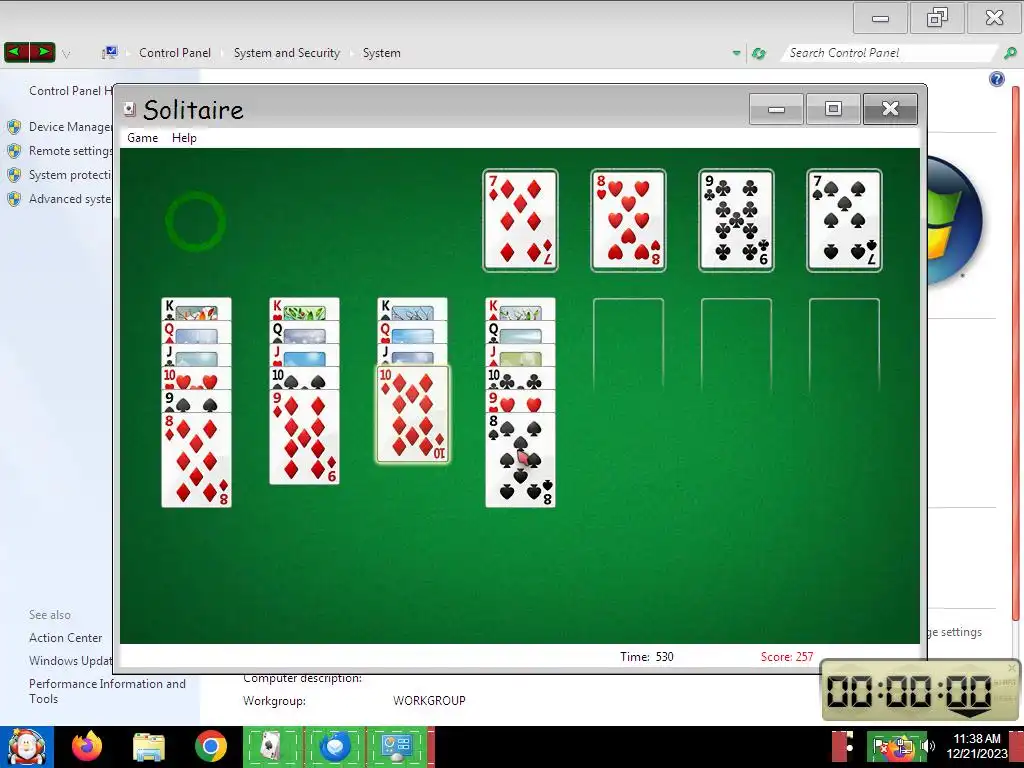Click the Jack of diamonds card
The width and height of the screenshot is (1024, 768).
click(520, 355)
